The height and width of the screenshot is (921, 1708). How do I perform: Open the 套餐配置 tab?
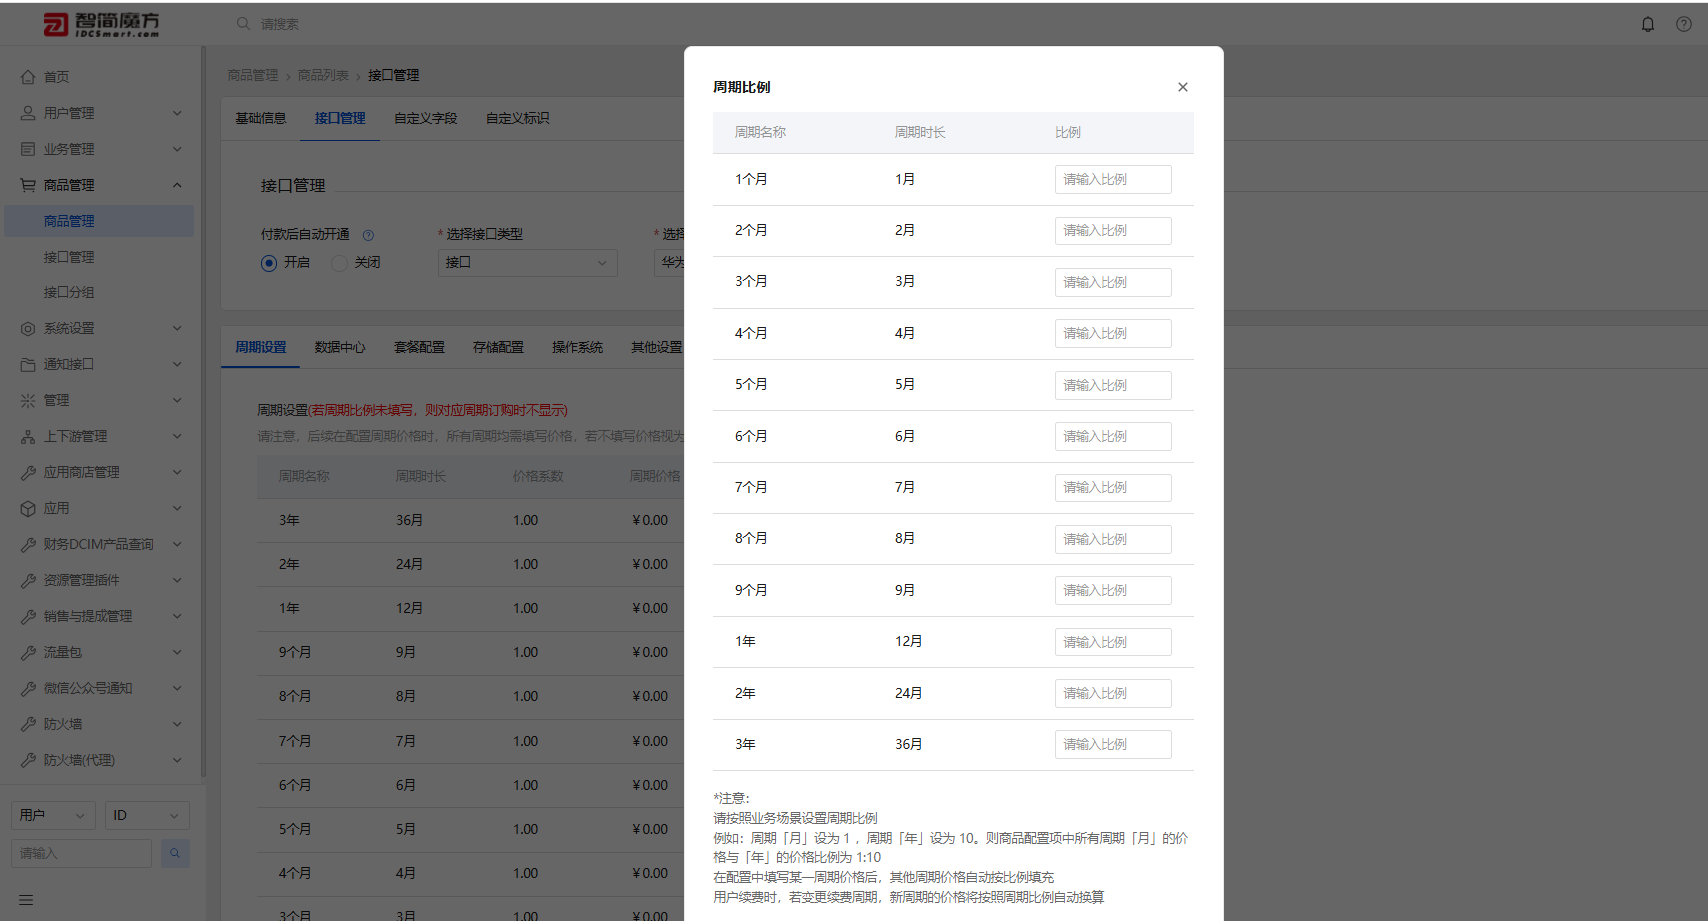click(x=419, y=347)
